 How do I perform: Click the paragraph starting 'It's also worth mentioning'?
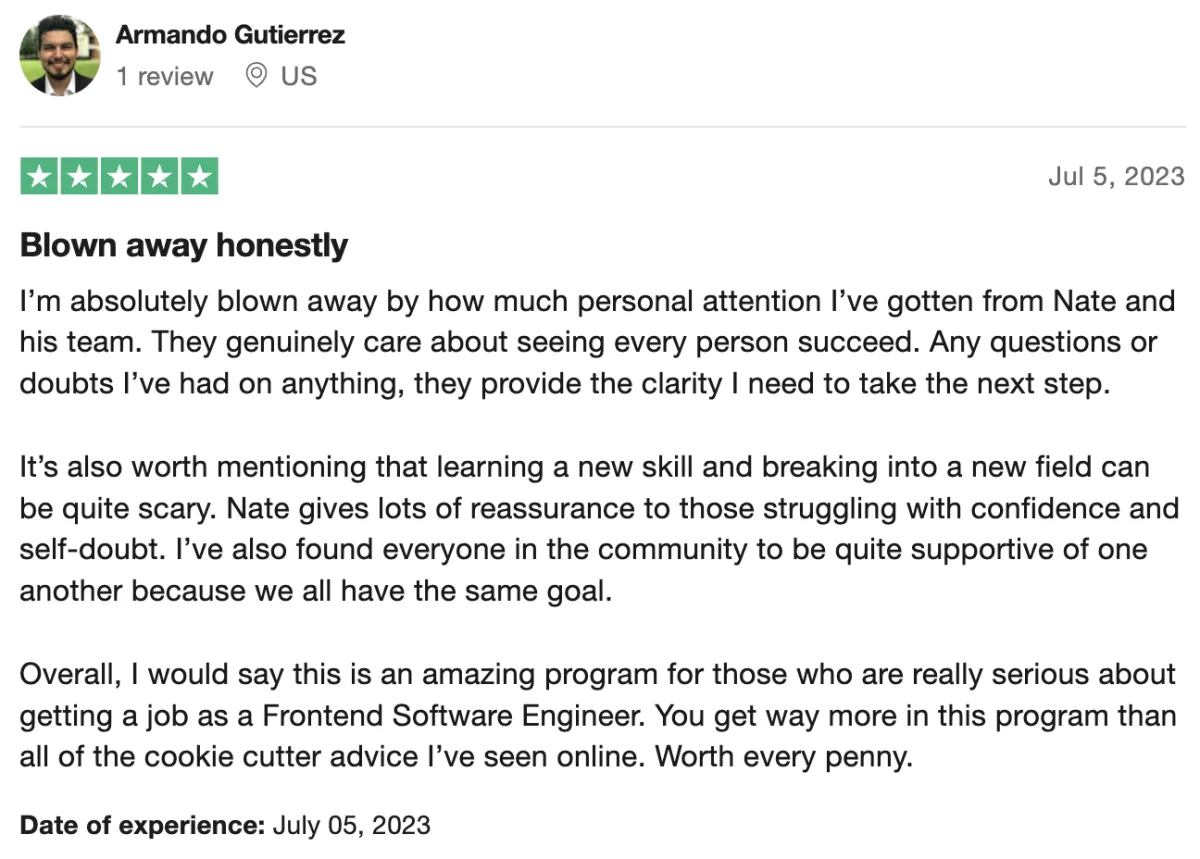point(599,529)
